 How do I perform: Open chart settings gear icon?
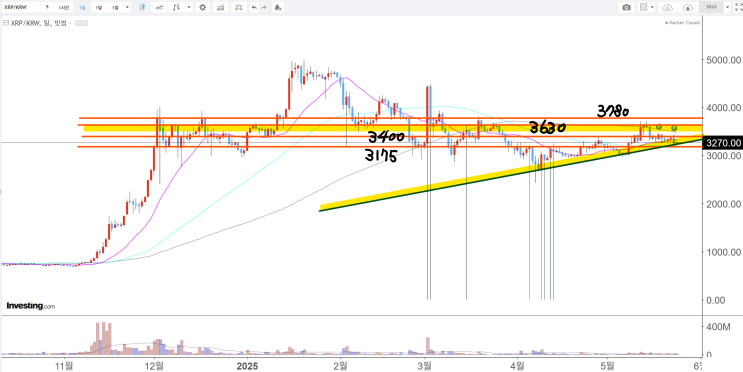coord(202,8)
